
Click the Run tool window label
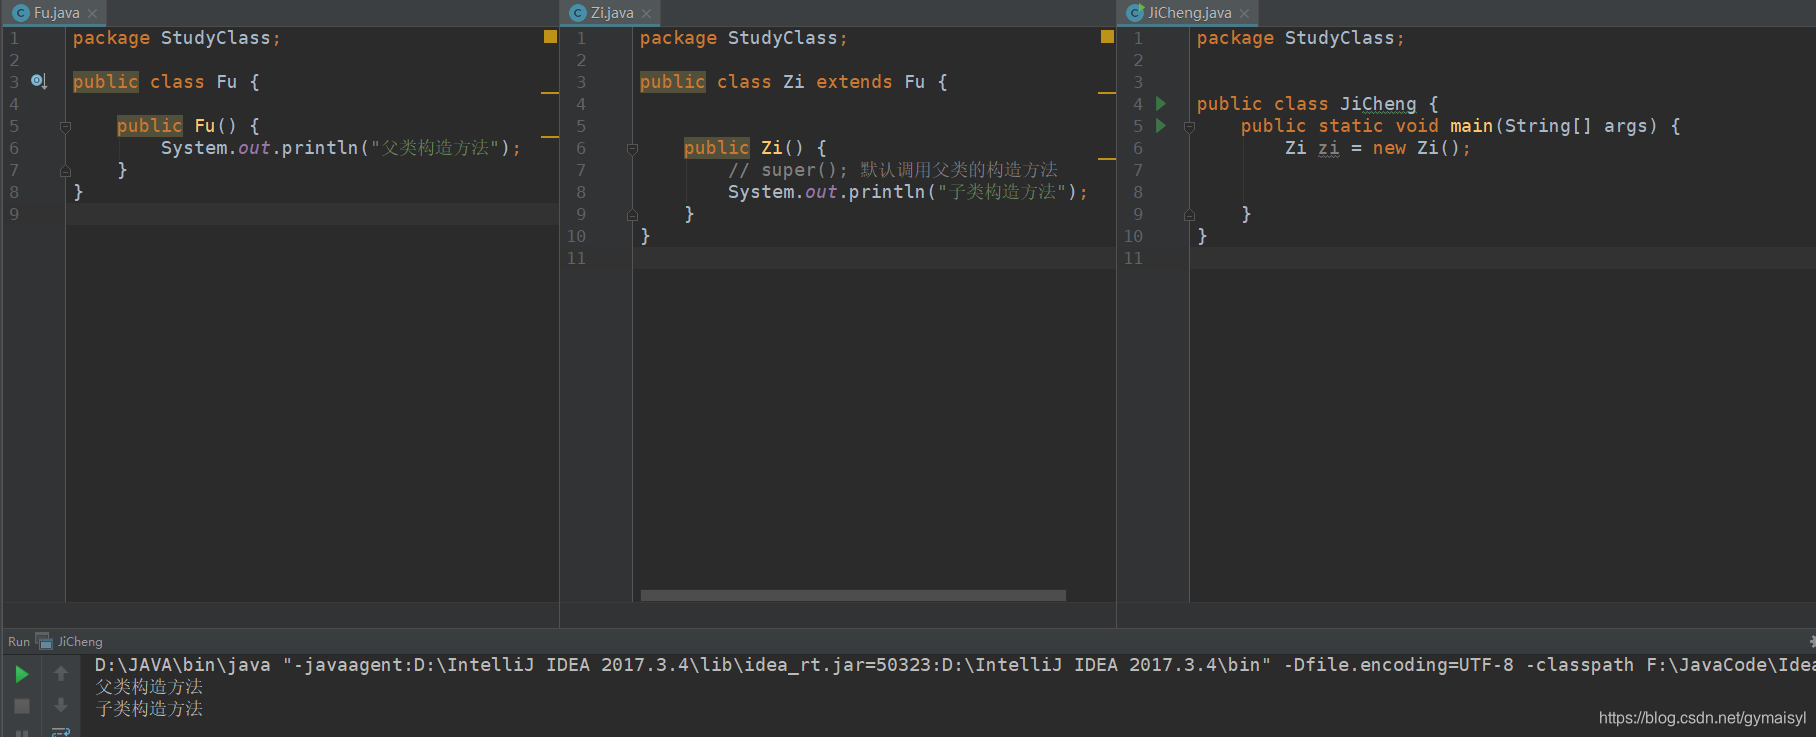tap(19, 641)
